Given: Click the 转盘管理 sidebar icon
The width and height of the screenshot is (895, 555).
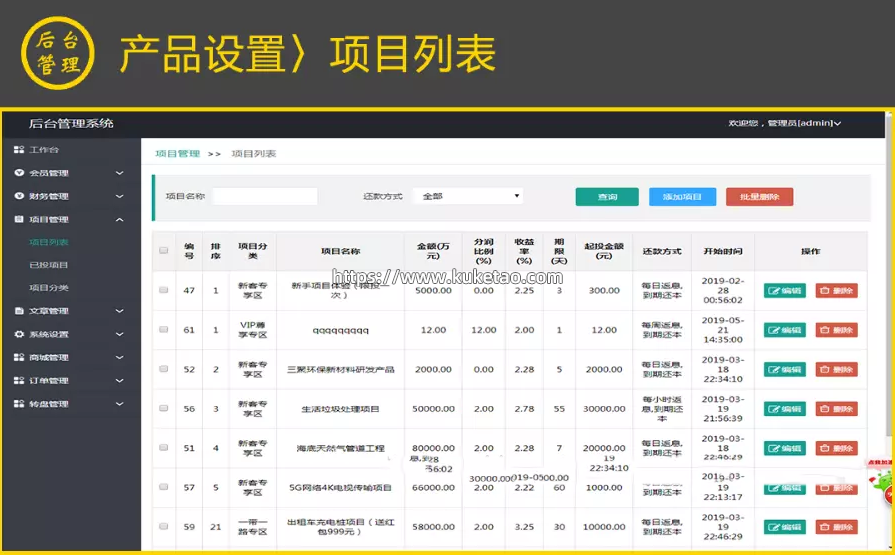Looking at the screenshot, I should tap(19, 404).
